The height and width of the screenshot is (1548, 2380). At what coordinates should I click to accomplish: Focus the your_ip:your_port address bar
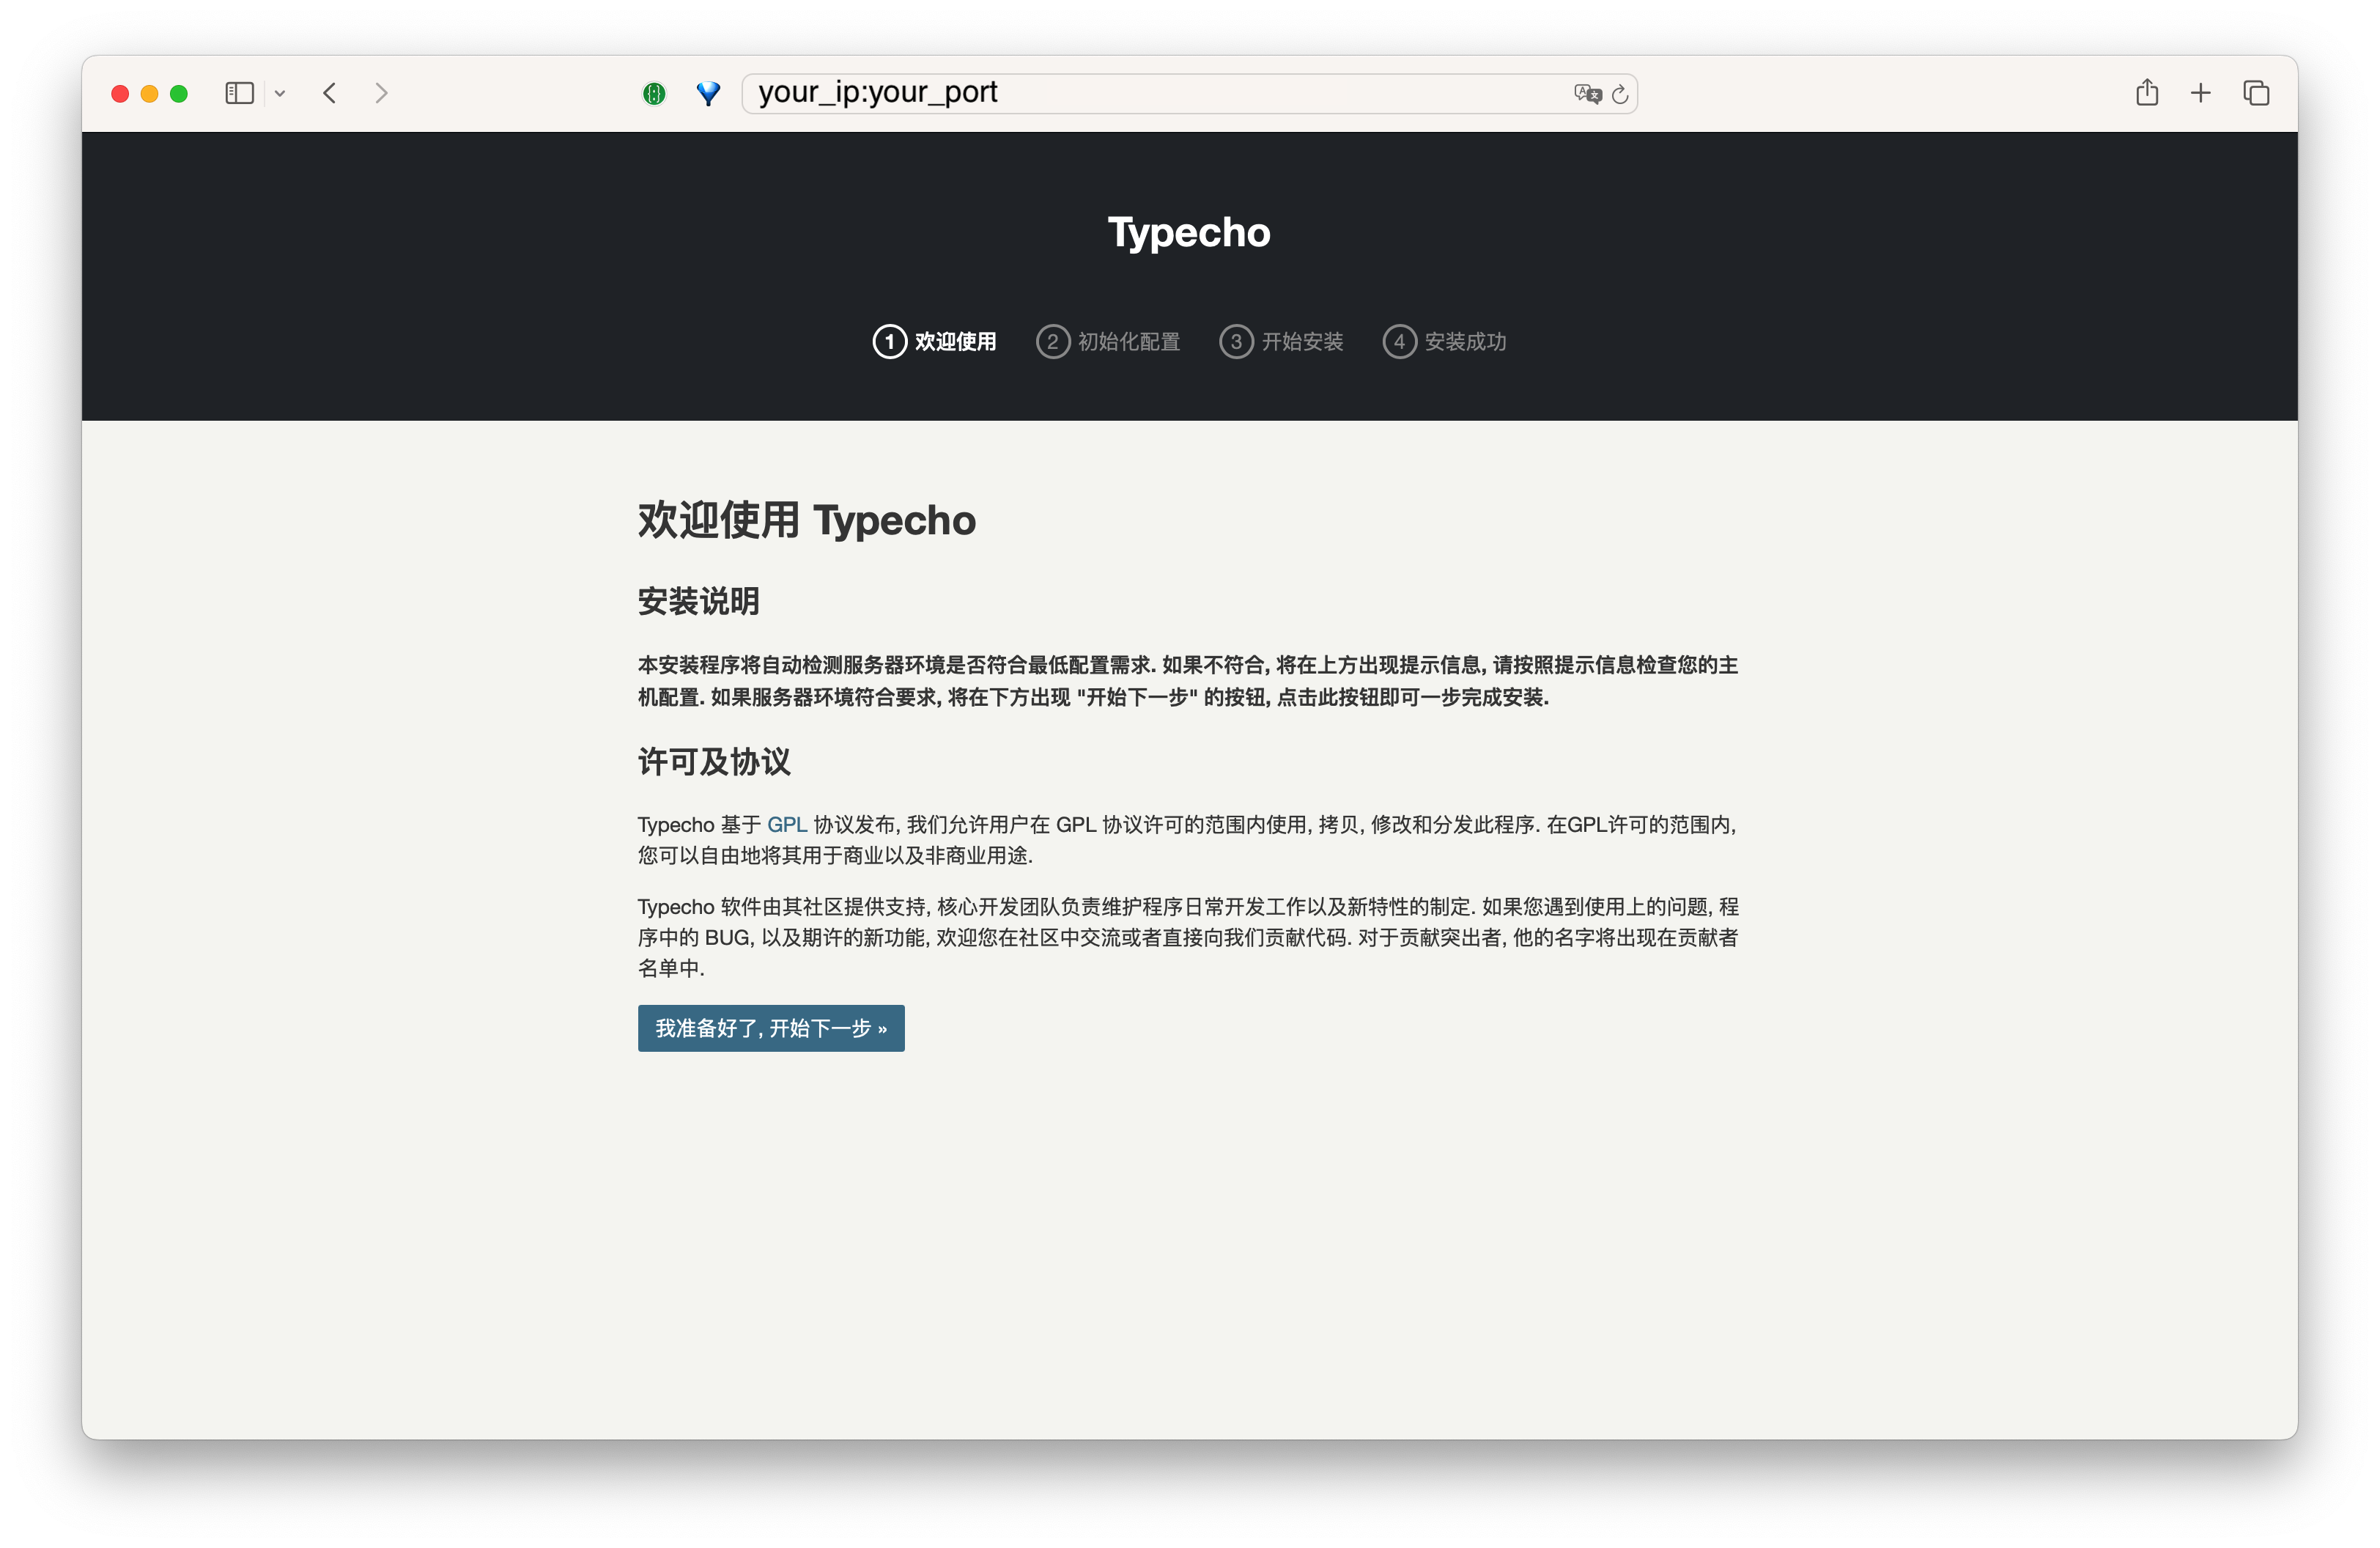click(1189, 93)
